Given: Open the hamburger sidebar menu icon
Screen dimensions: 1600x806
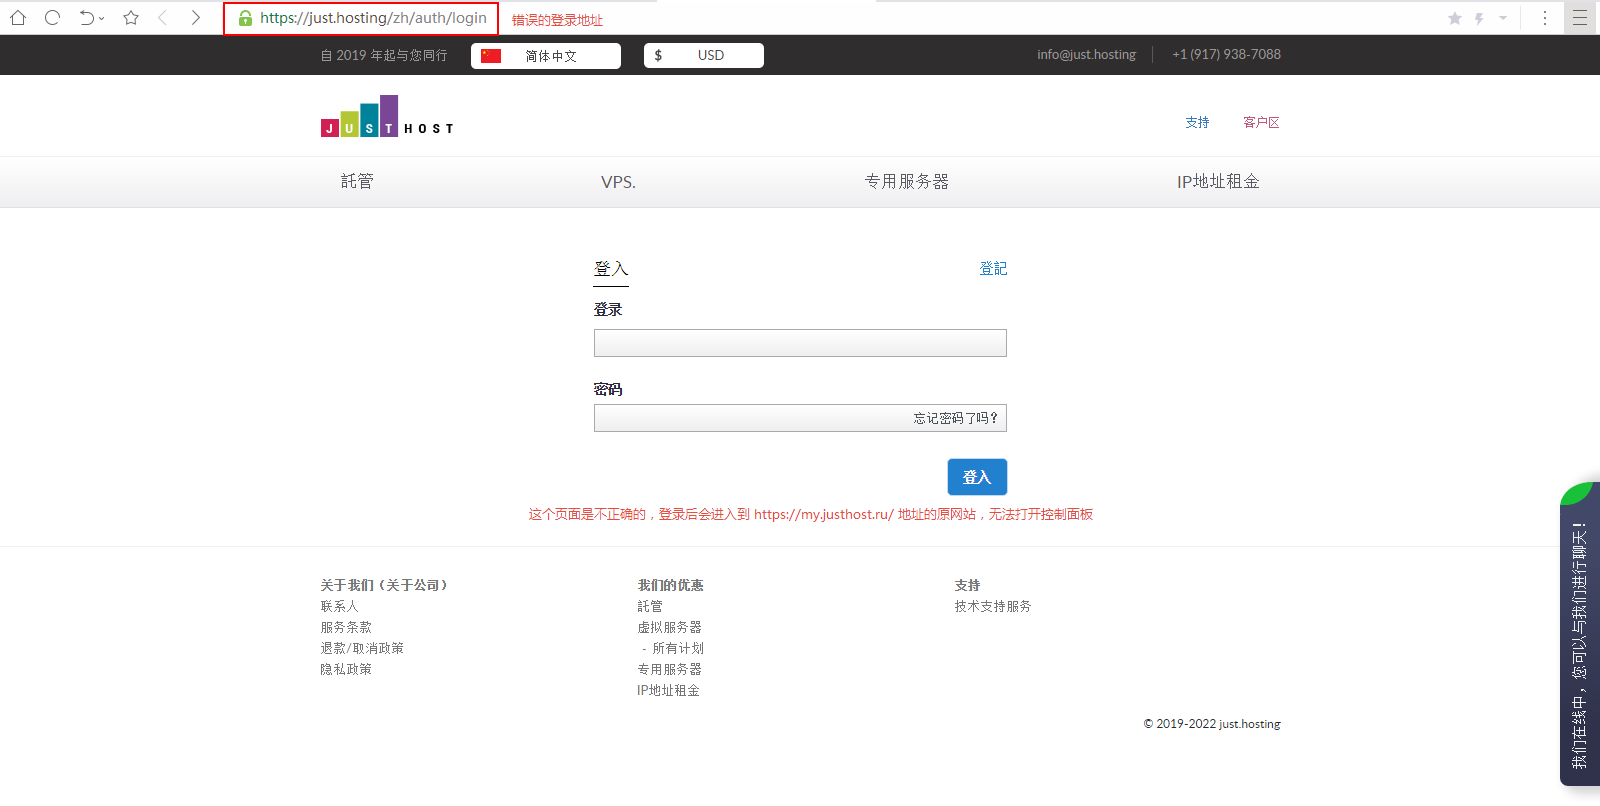Looking at the screenshot, I should pyautogui.click(x=1580, y=18).
